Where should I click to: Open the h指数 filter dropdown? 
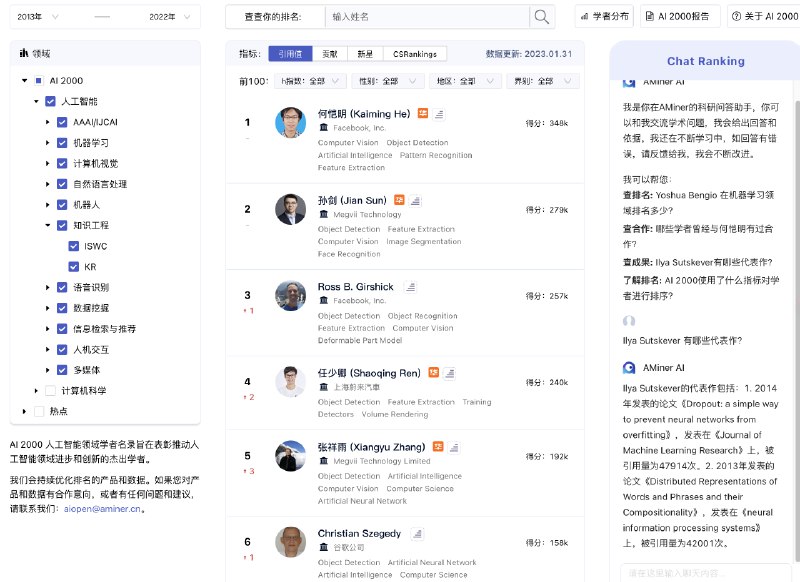(x=310, y=81)
